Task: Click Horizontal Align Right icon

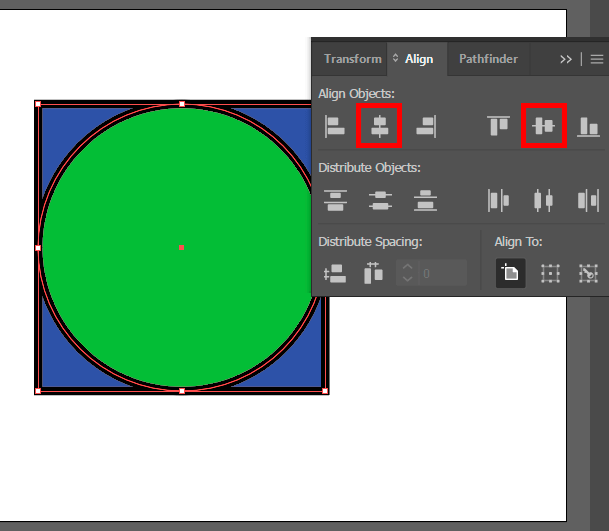Action: point(426,127)
